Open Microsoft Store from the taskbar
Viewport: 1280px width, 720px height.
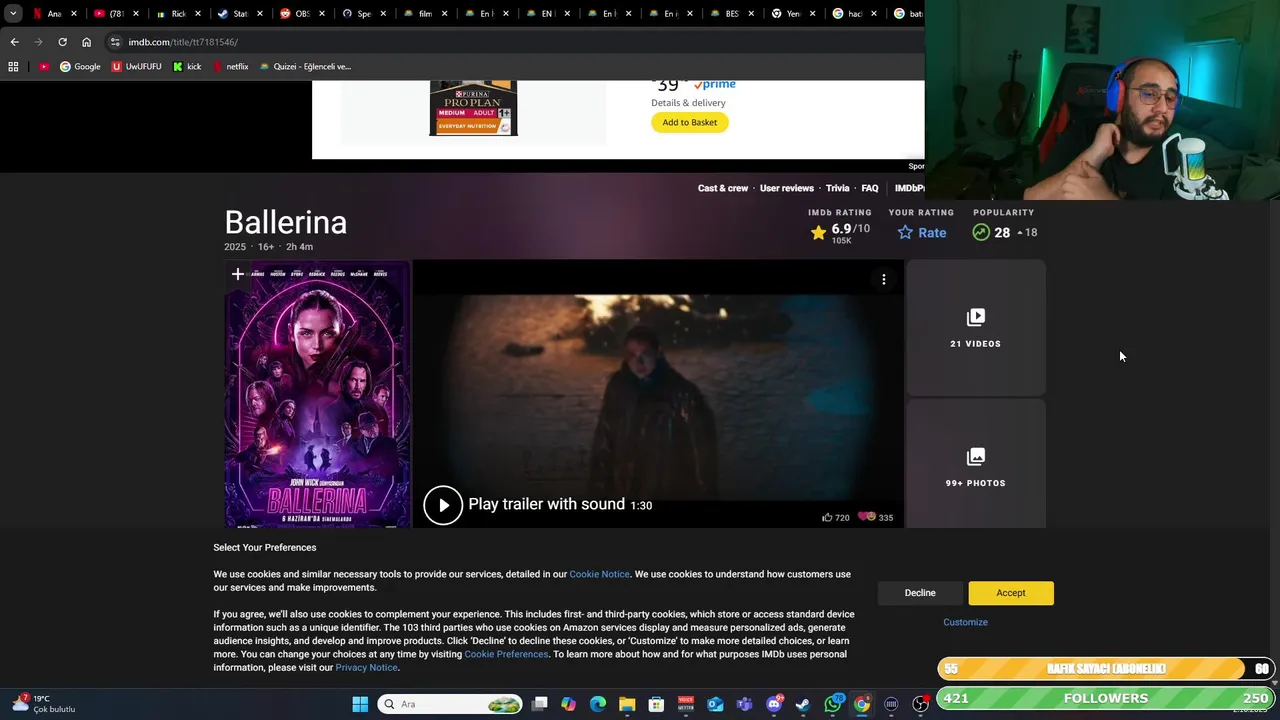(656, 704)
